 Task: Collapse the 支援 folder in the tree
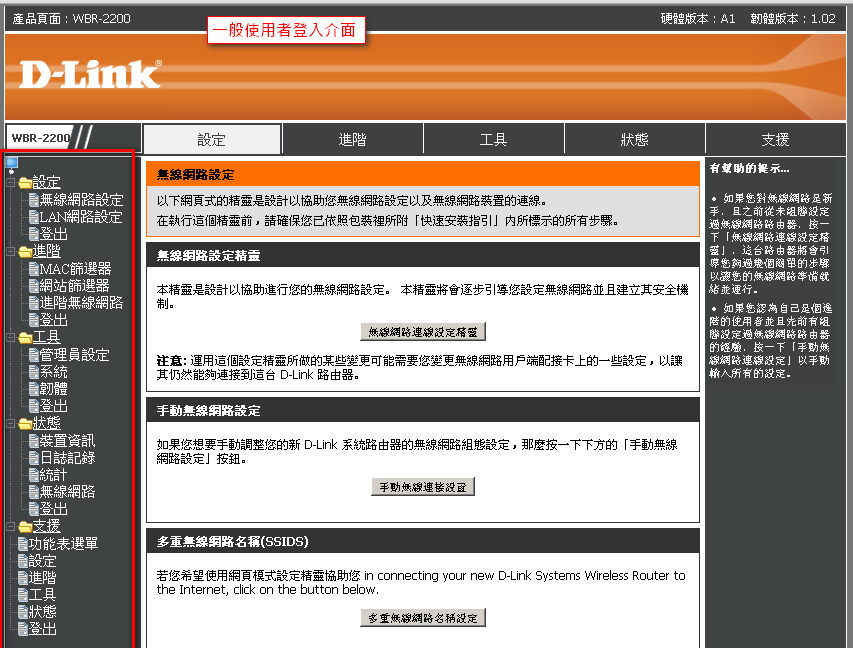[10, 527]
